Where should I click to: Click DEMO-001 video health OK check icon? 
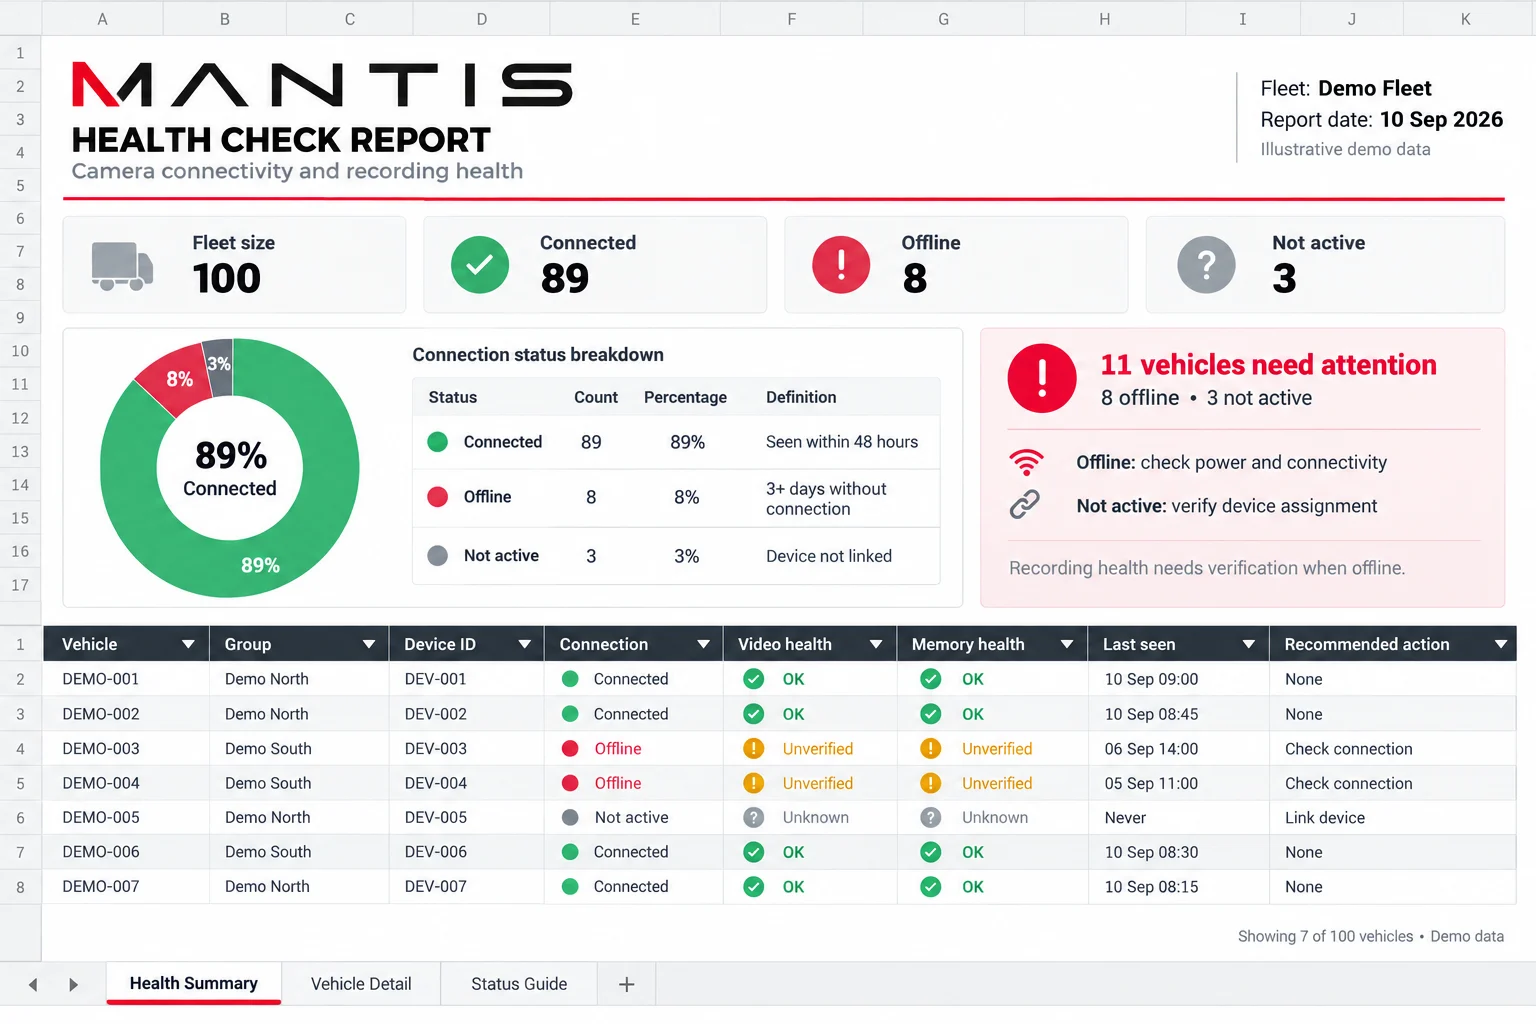(x=754, y=679)
